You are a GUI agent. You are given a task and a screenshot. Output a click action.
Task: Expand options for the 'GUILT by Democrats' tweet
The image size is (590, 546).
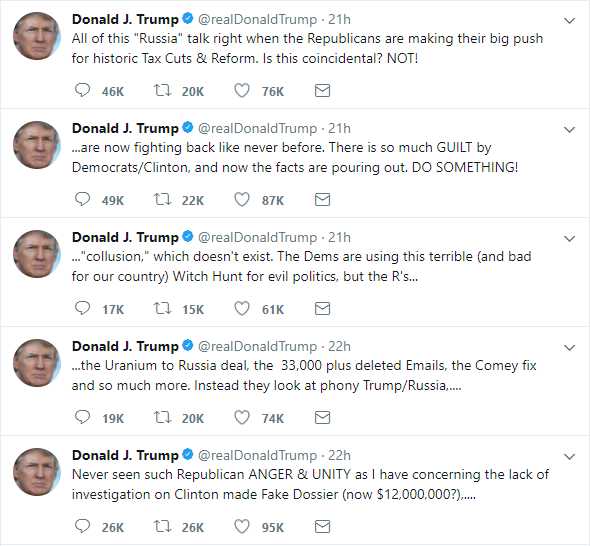tap(570, 130)
